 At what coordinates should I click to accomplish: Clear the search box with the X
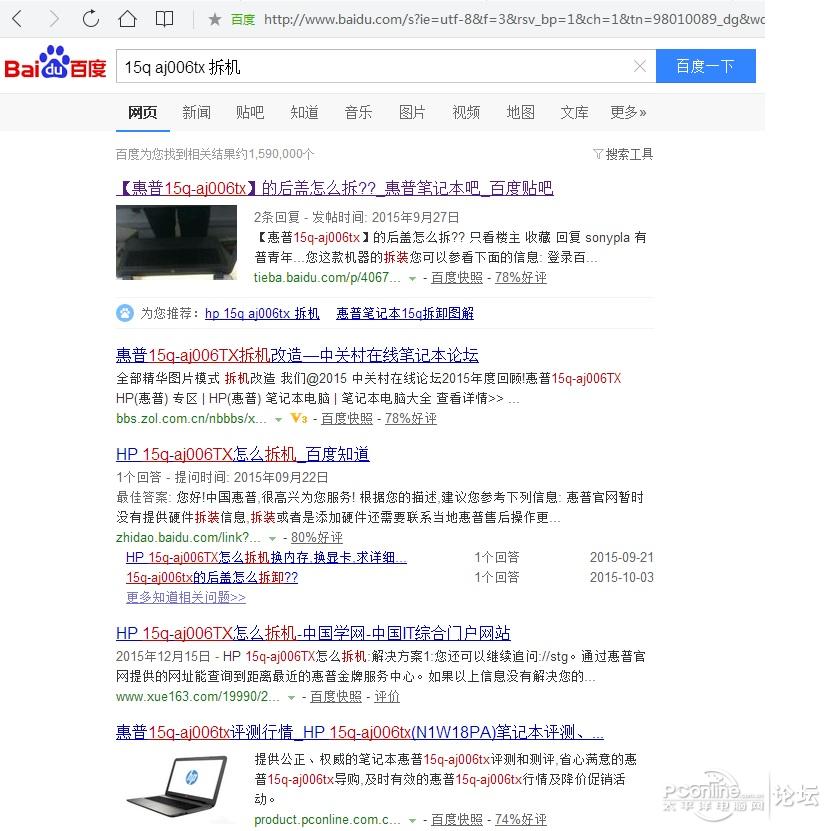click(x=640, y=66)
